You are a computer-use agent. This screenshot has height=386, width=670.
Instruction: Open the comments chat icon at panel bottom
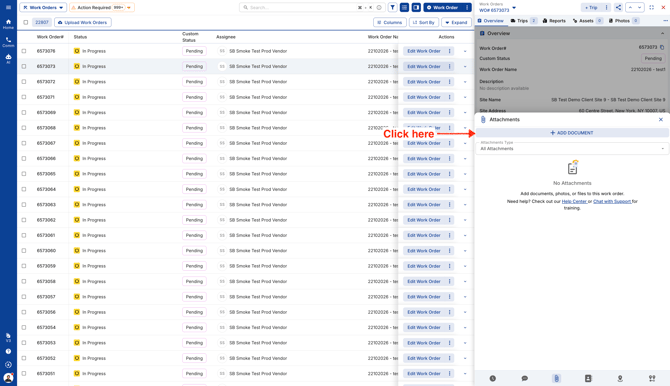525,378
